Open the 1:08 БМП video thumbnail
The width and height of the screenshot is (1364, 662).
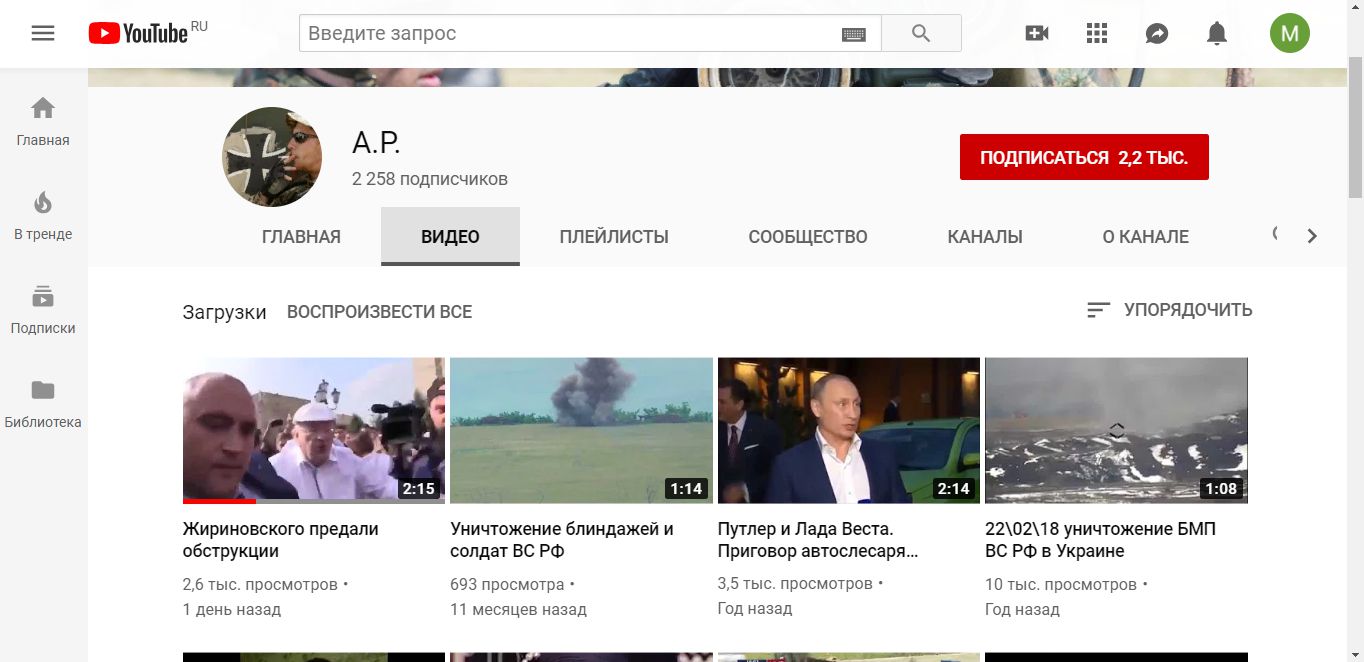[1116, 430]
